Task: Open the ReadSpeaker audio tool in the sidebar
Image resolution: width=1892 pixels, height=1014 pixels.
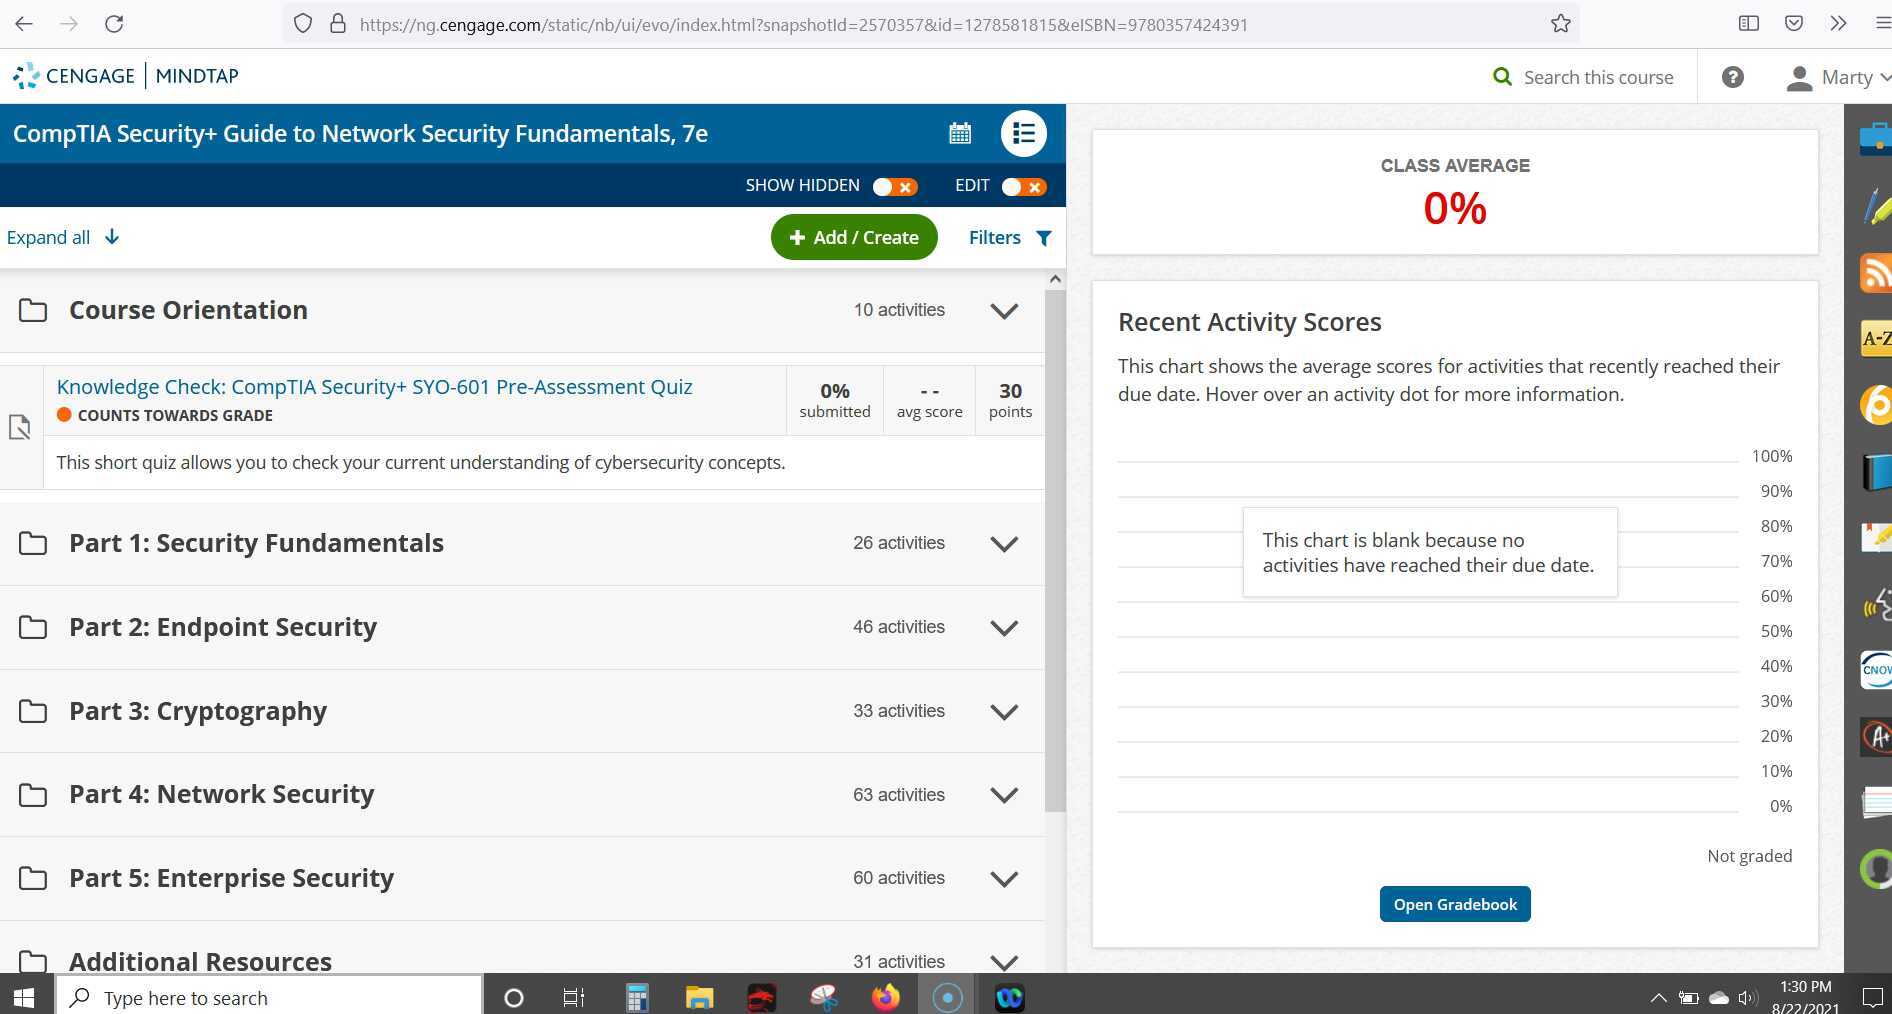Action: [1876, 604]
